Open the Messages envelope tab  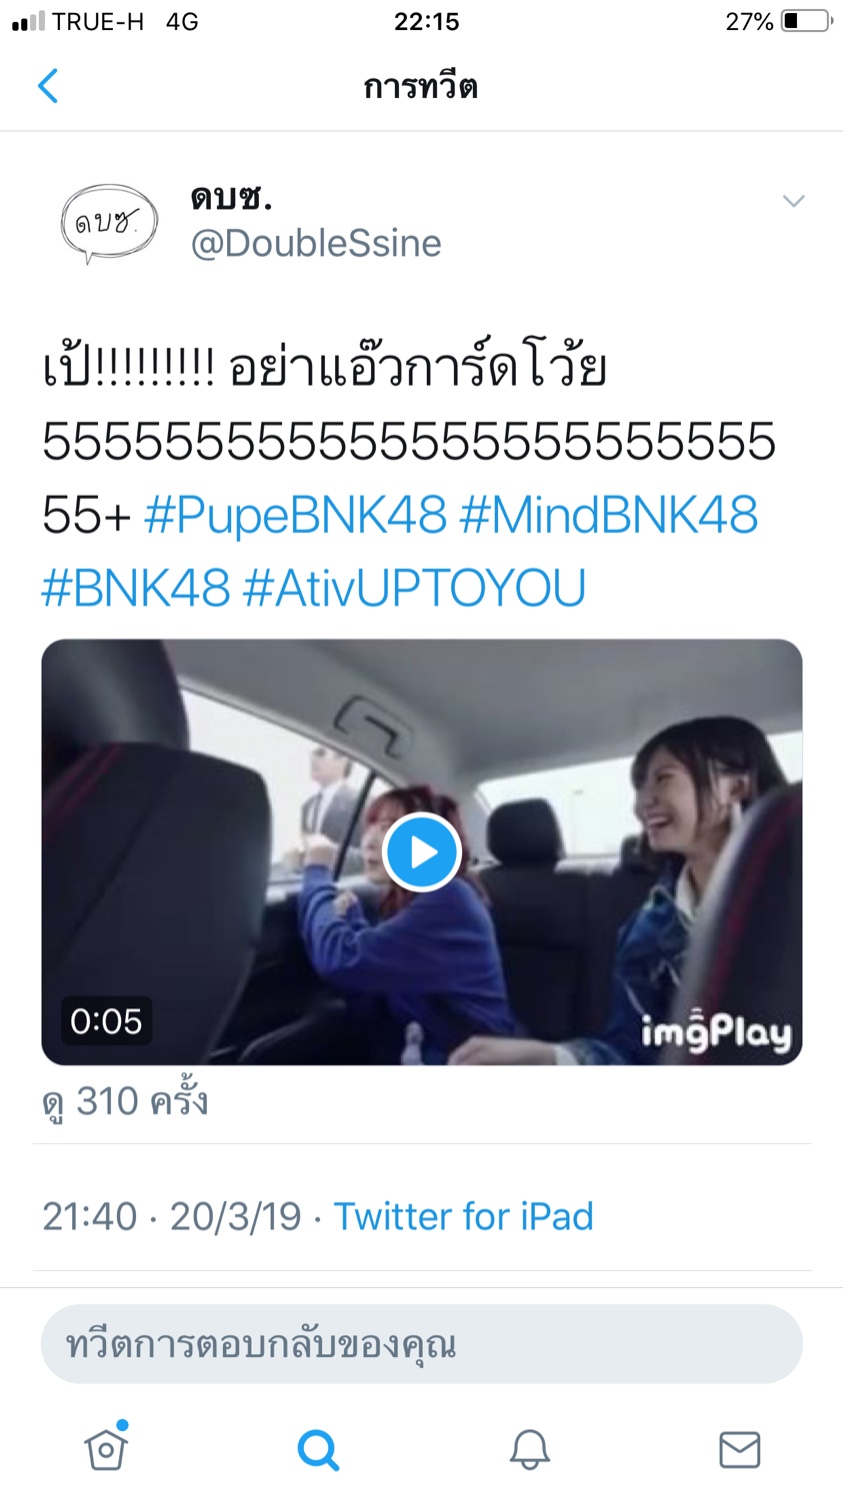pos(740,1449)
